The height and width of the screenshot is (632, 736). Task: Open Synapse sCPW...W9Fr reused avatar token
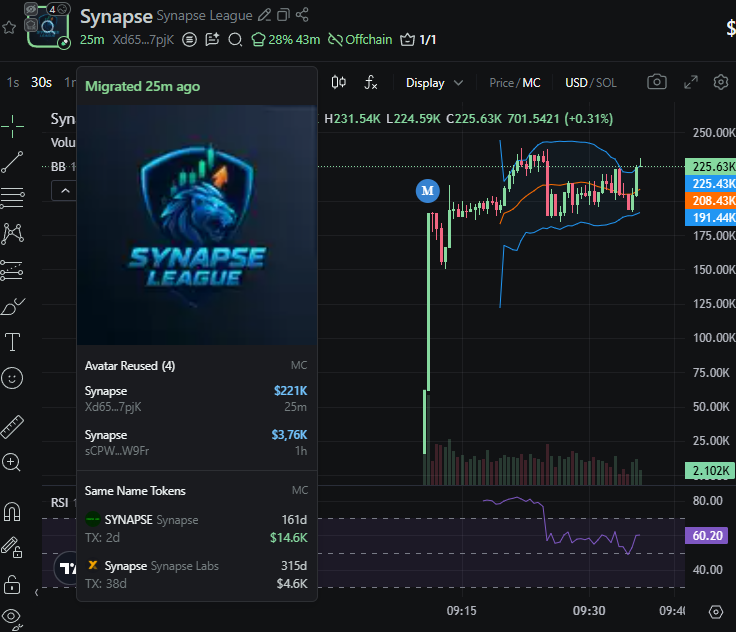pos(196,442)
